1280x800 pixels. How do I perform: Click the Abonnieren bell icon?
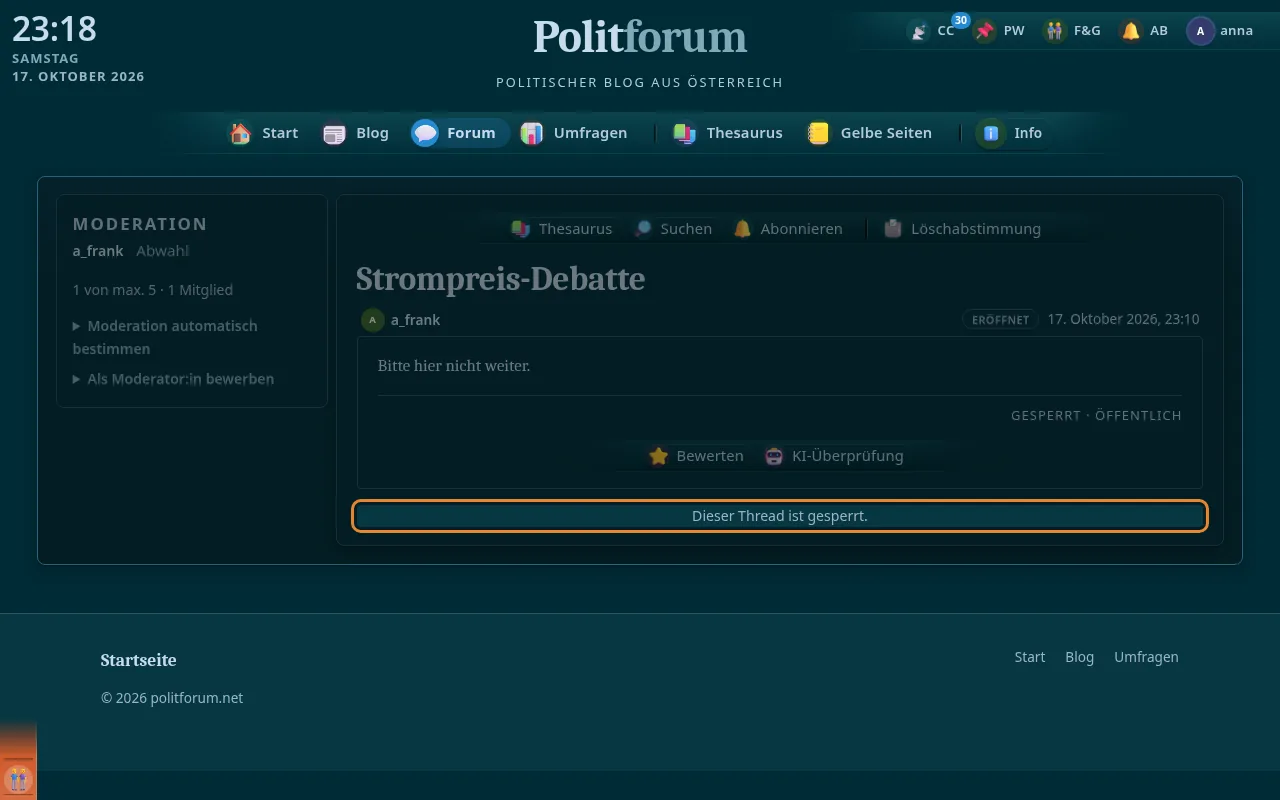pos(742,229)
